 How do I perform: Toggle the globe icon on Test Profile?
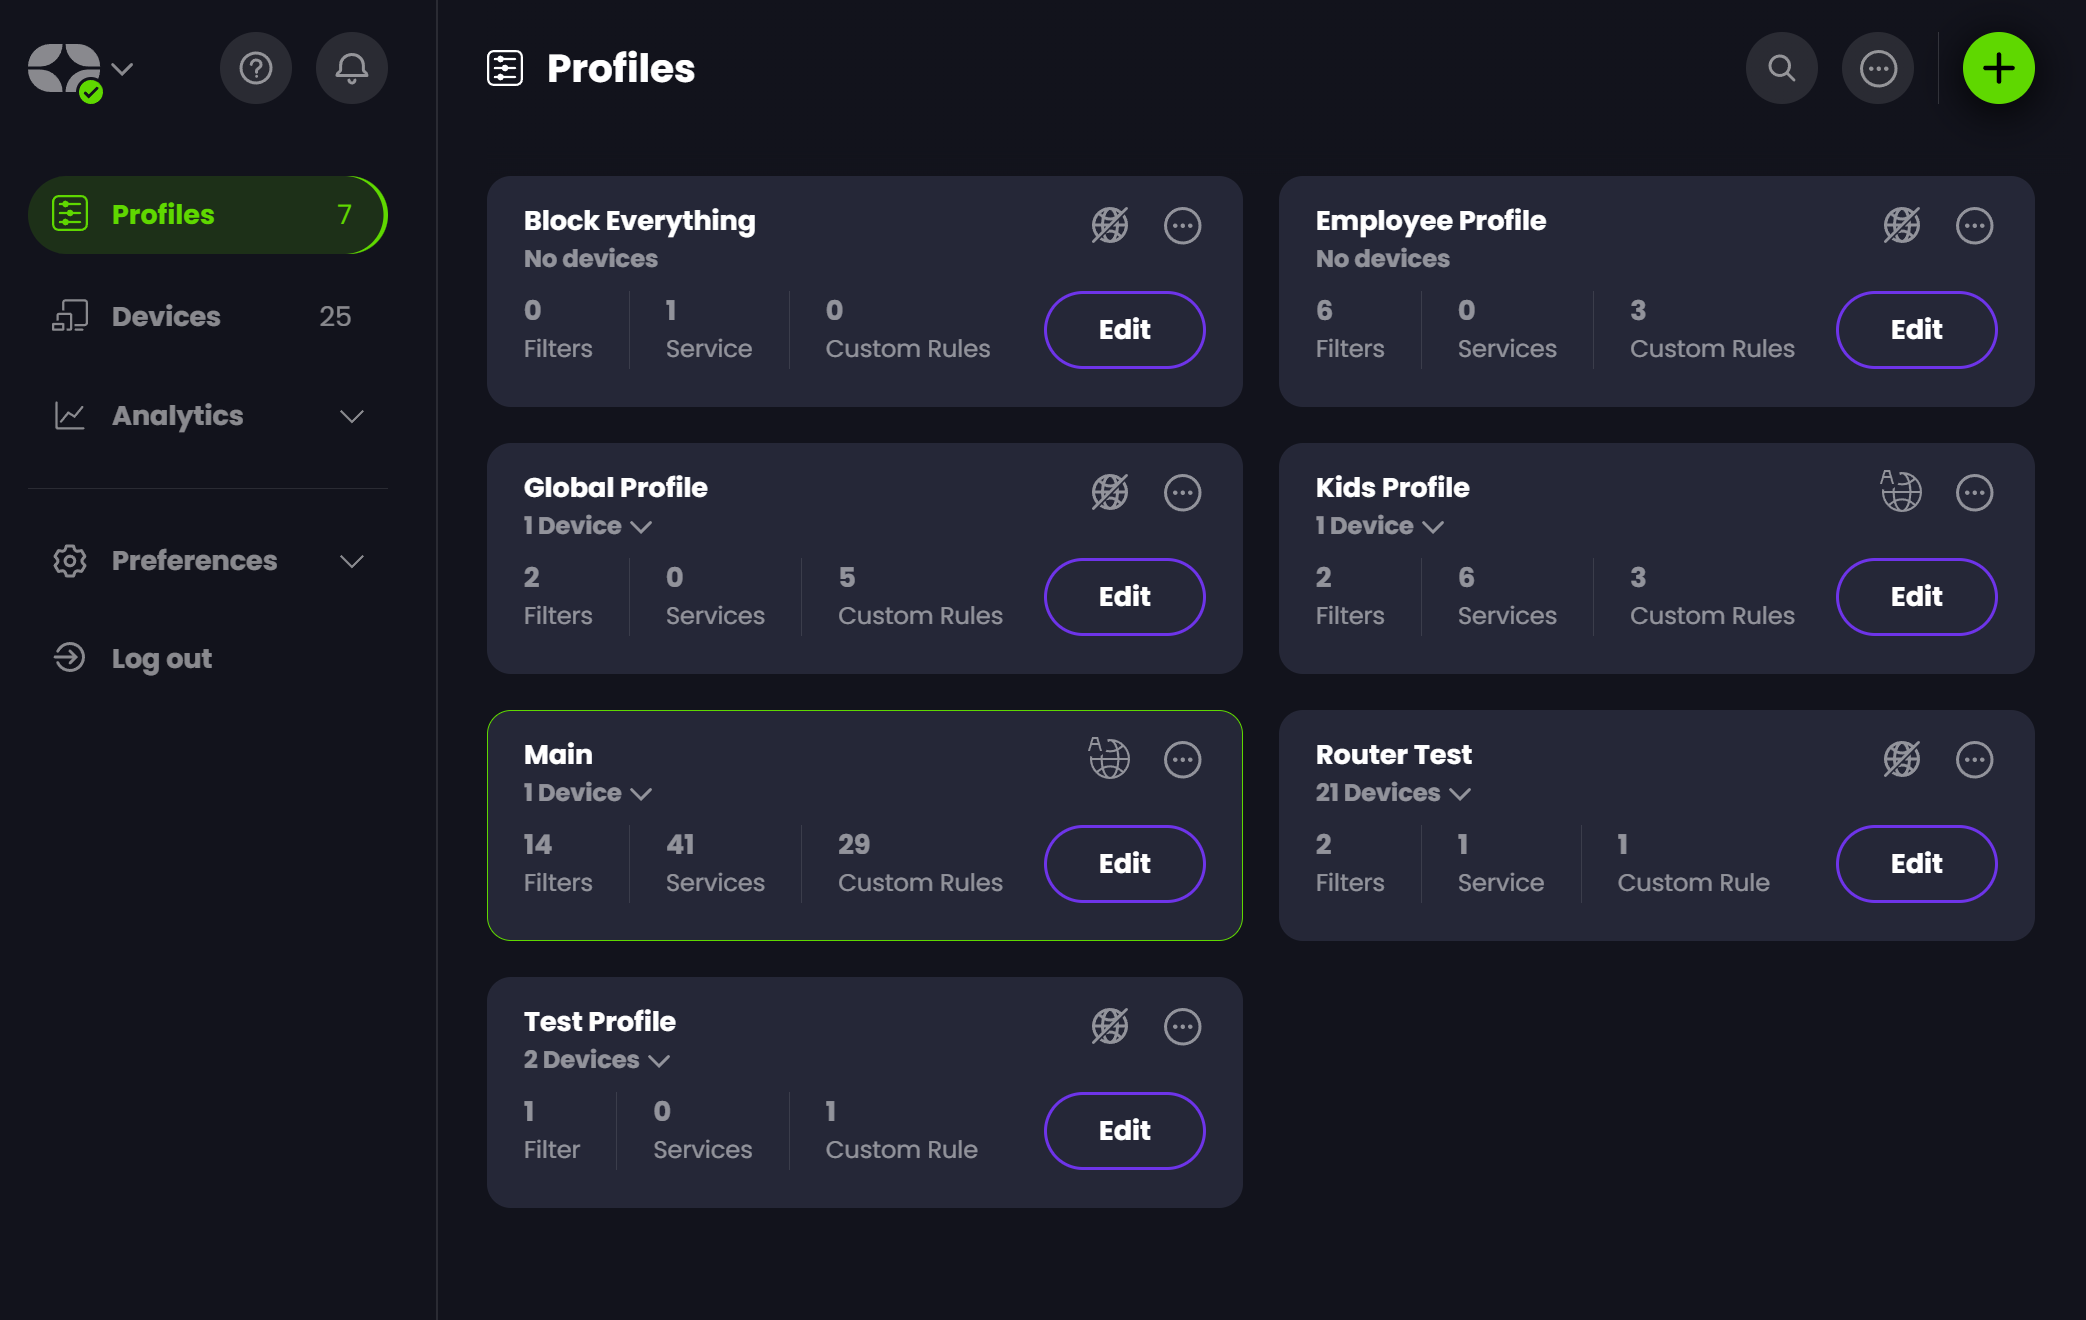tap(1110, 1026)
